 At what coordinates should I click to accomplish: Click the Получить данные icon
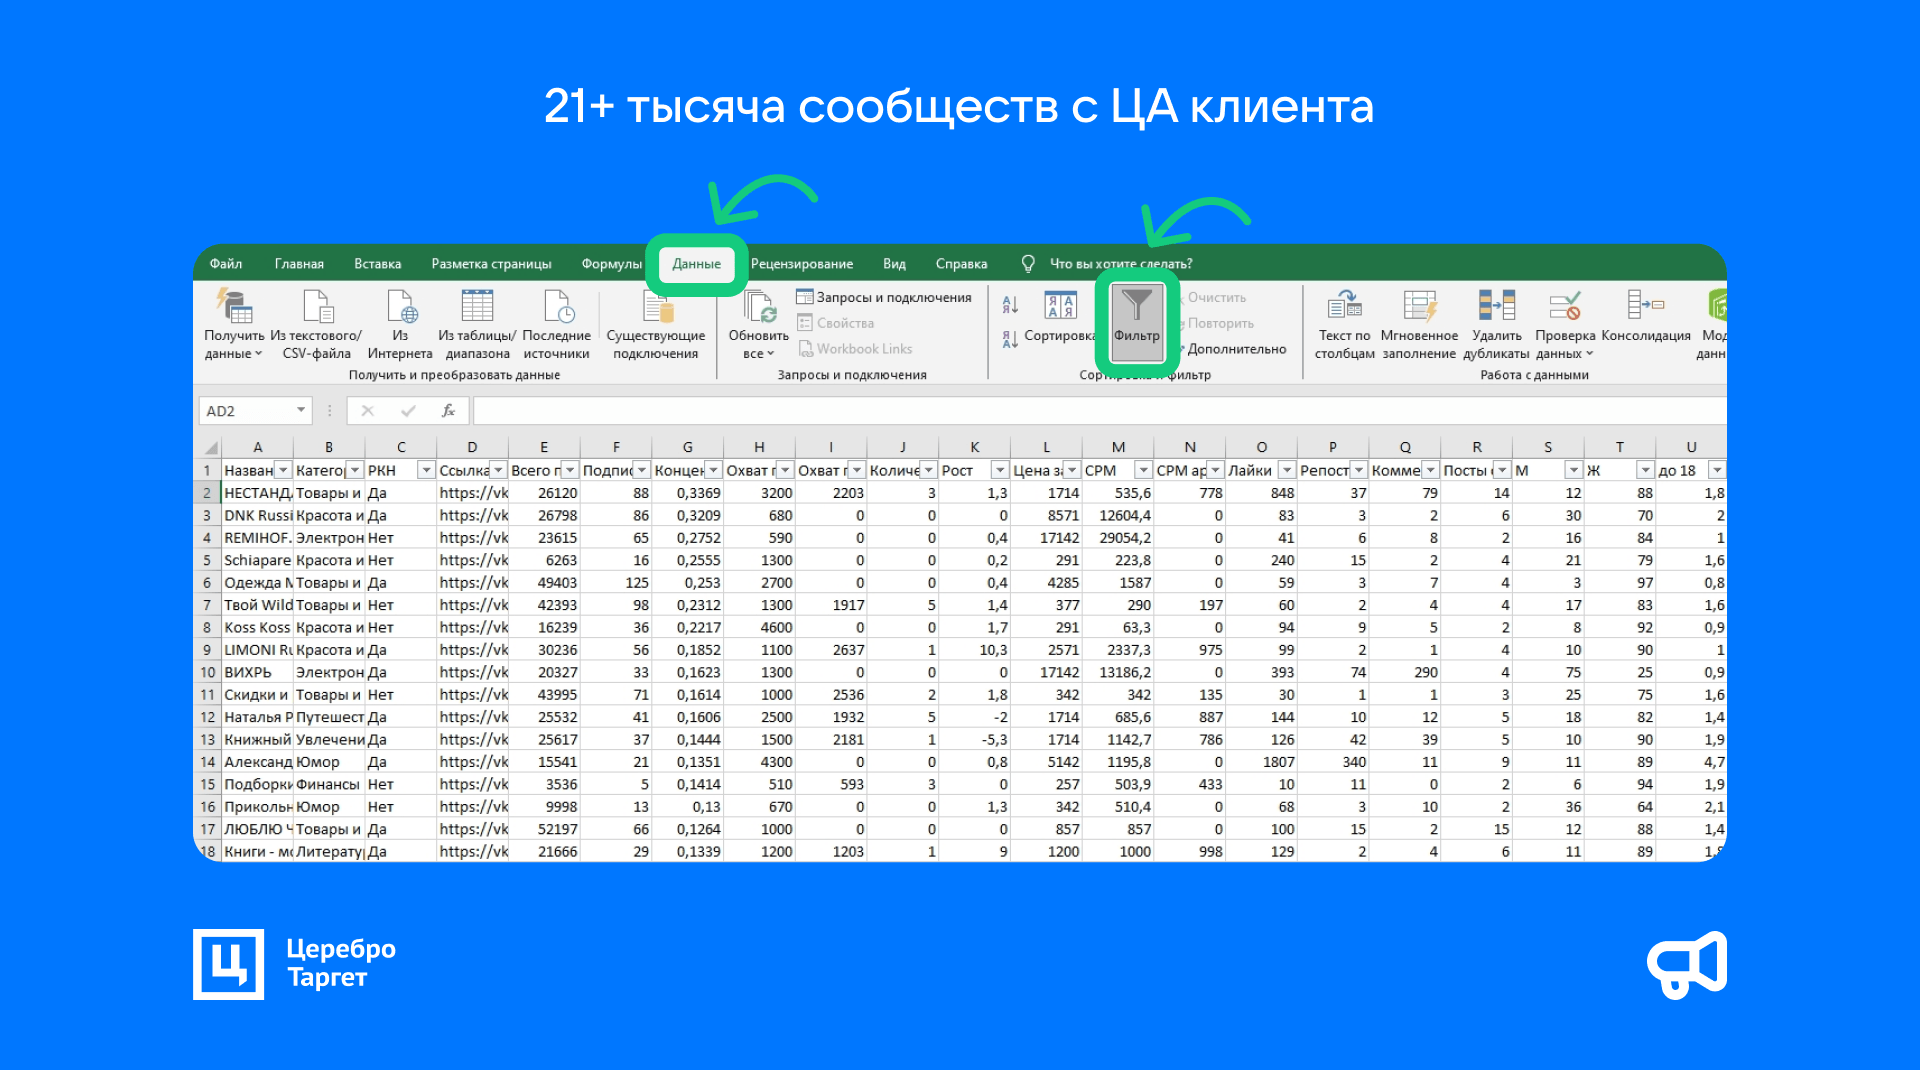(x=234, y=308)
